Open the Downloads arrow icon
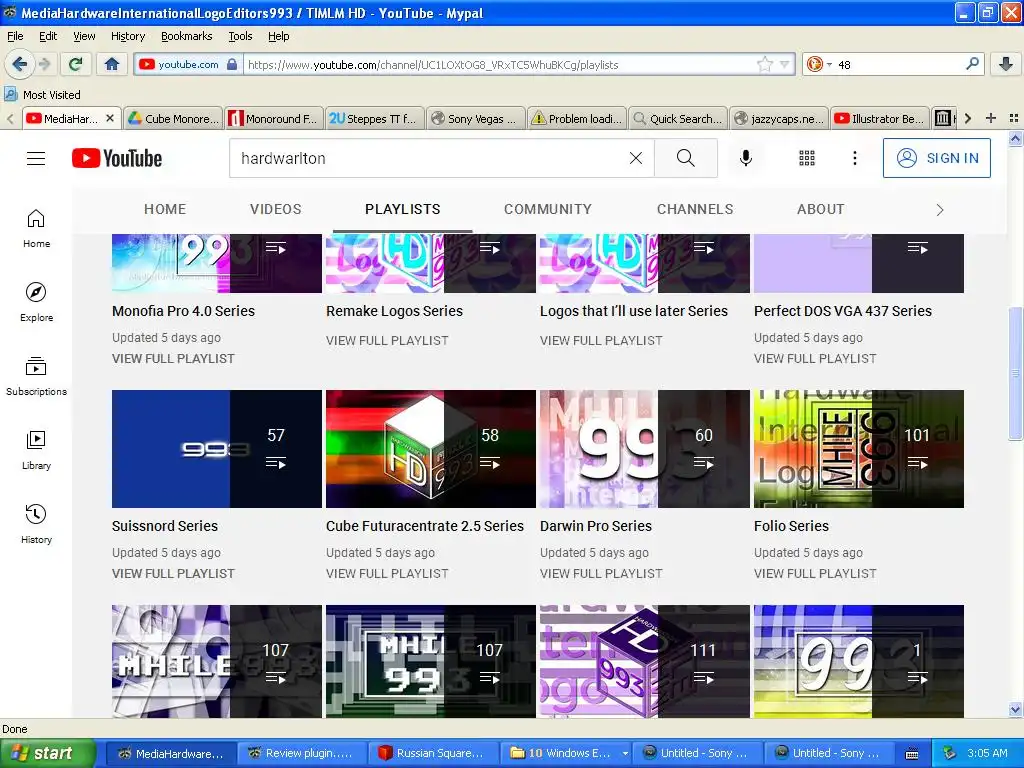The width and height of the screenshot is (1024, 768). click(x=1006, y=64)
